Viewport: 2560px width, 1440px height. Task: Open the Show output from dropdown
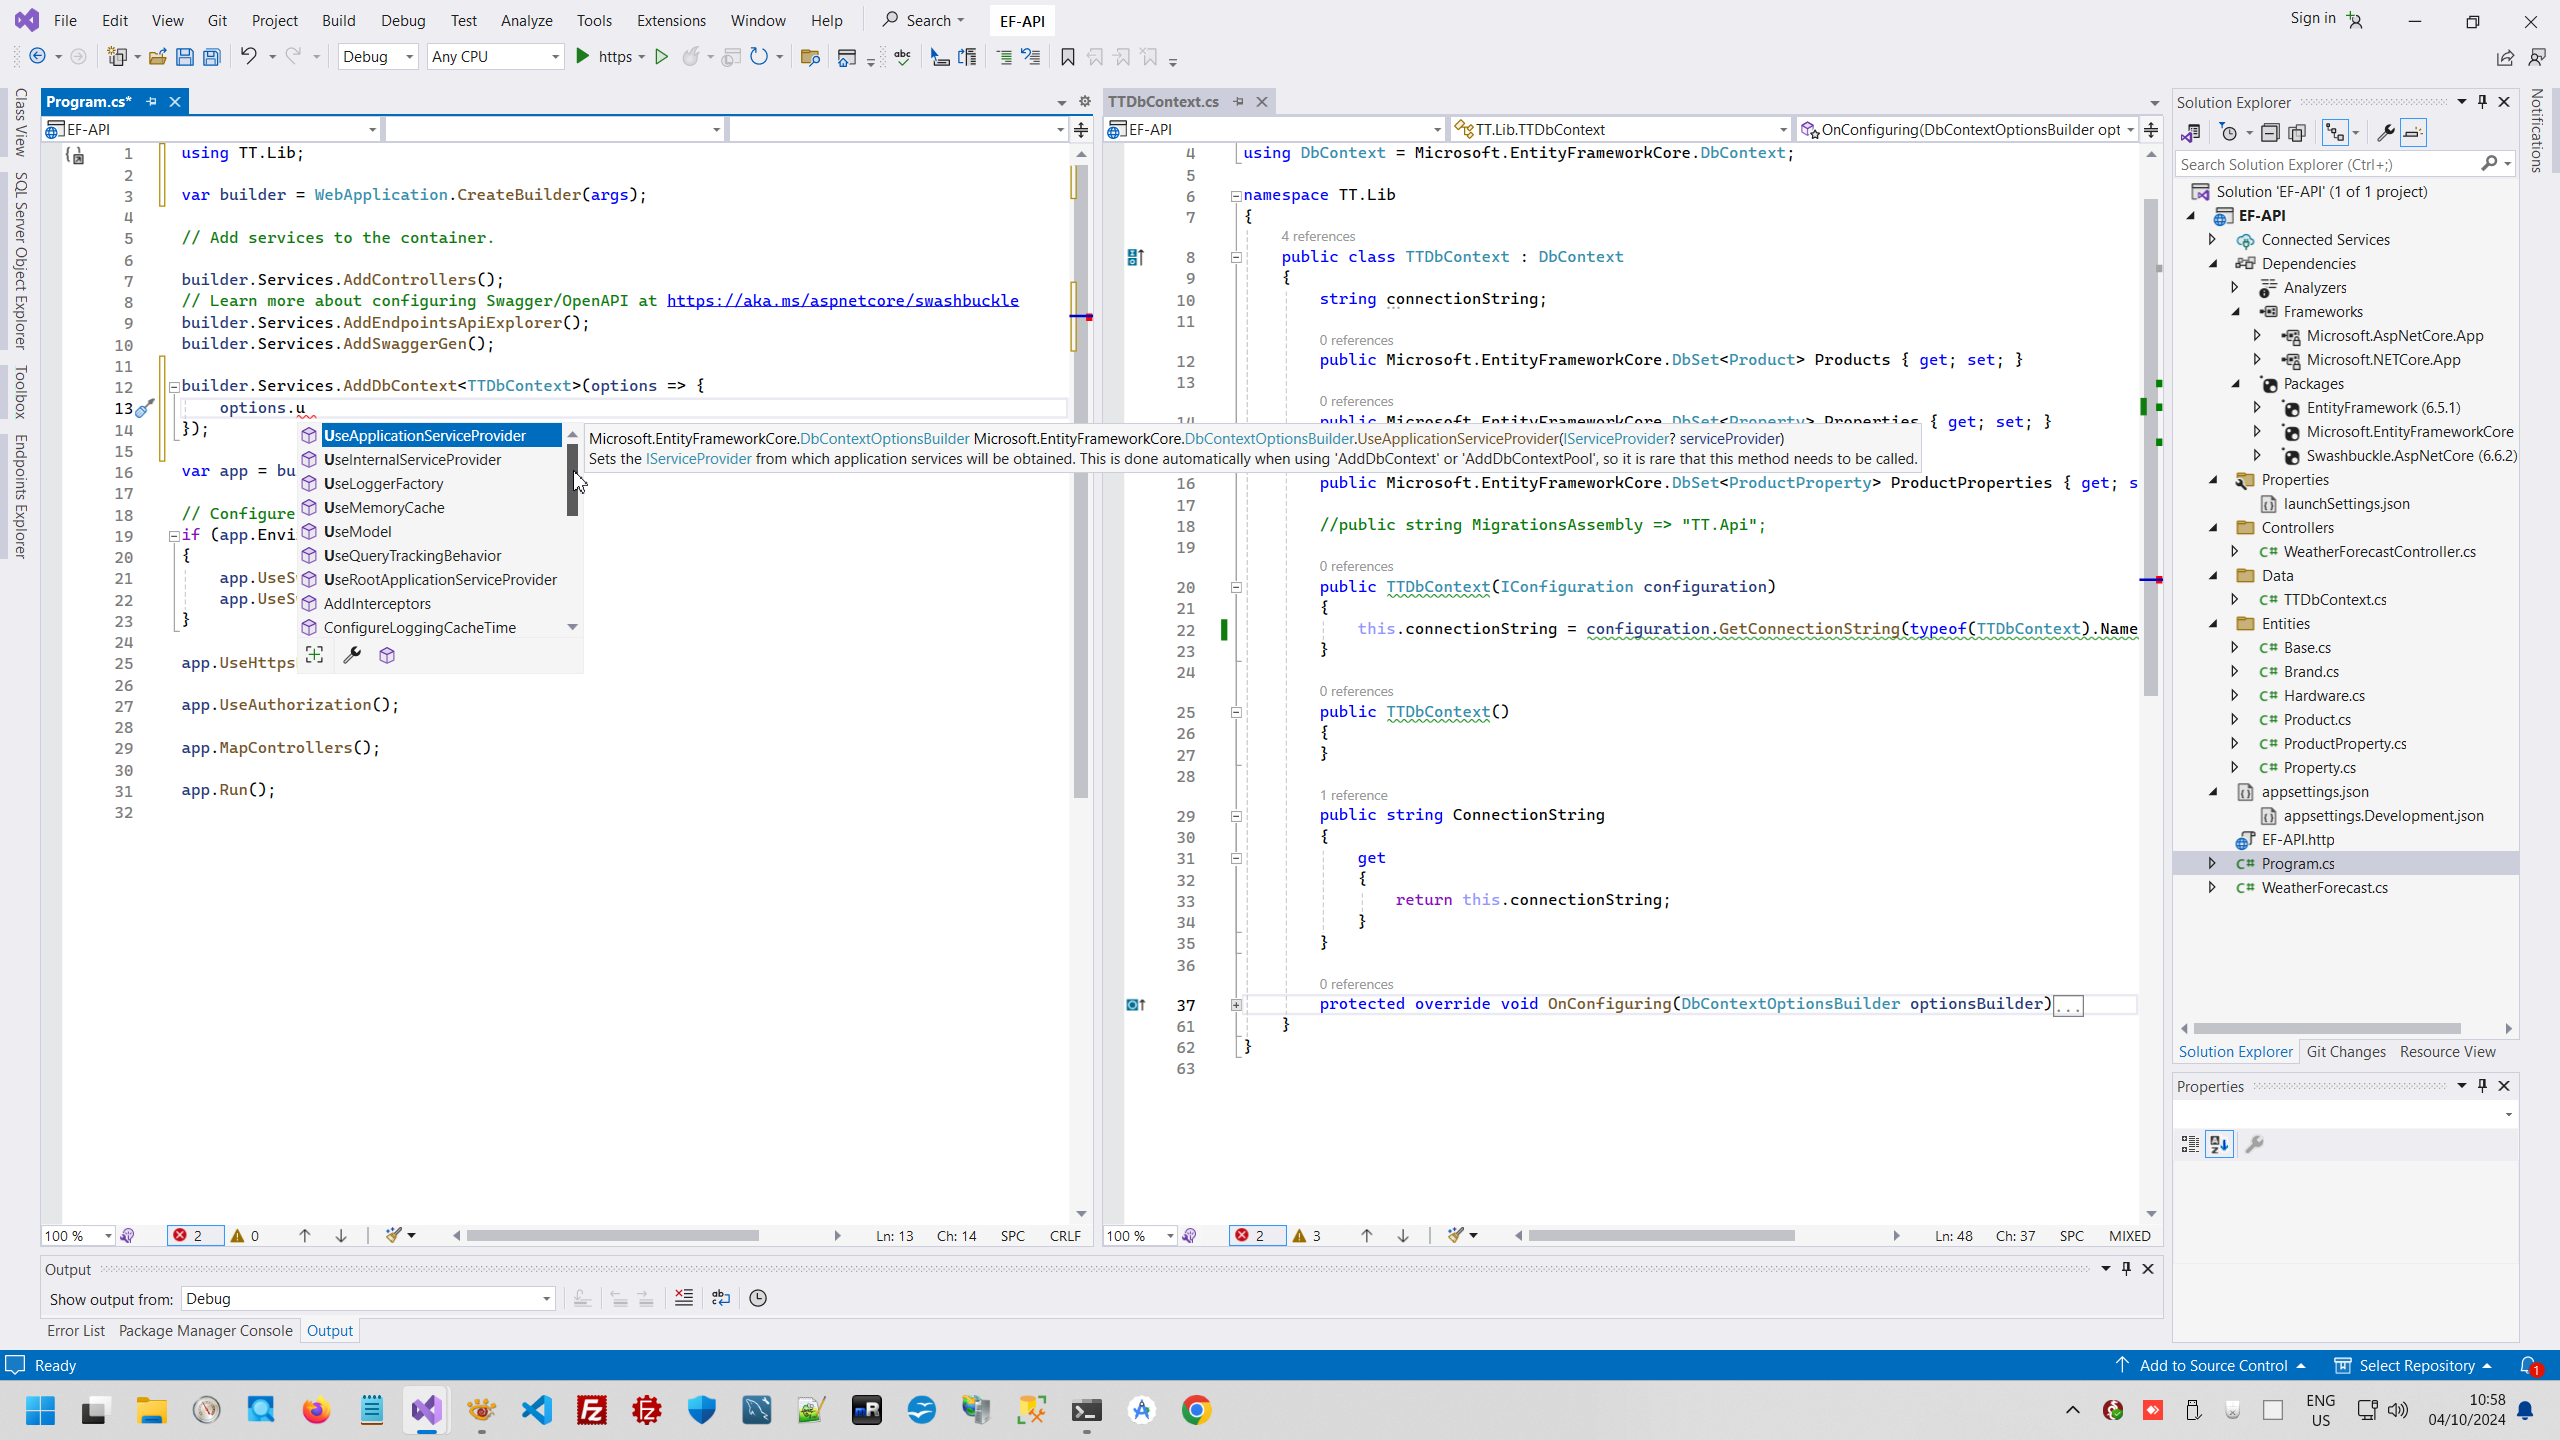click(x=368, y=1298)
